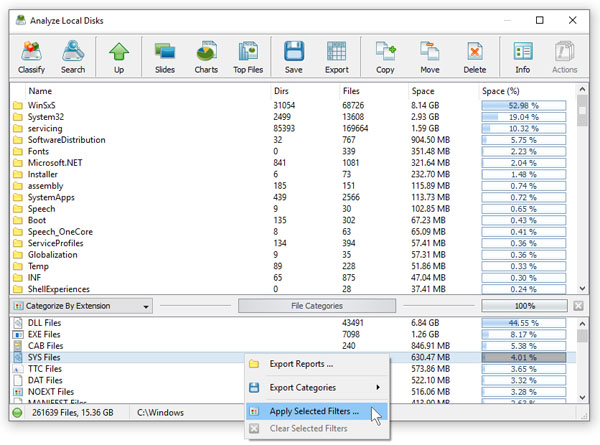Open Categorize By Extension dropdown
Image resolution: width=600 pixels, height=445 pixels.
[x=82, y=306]
